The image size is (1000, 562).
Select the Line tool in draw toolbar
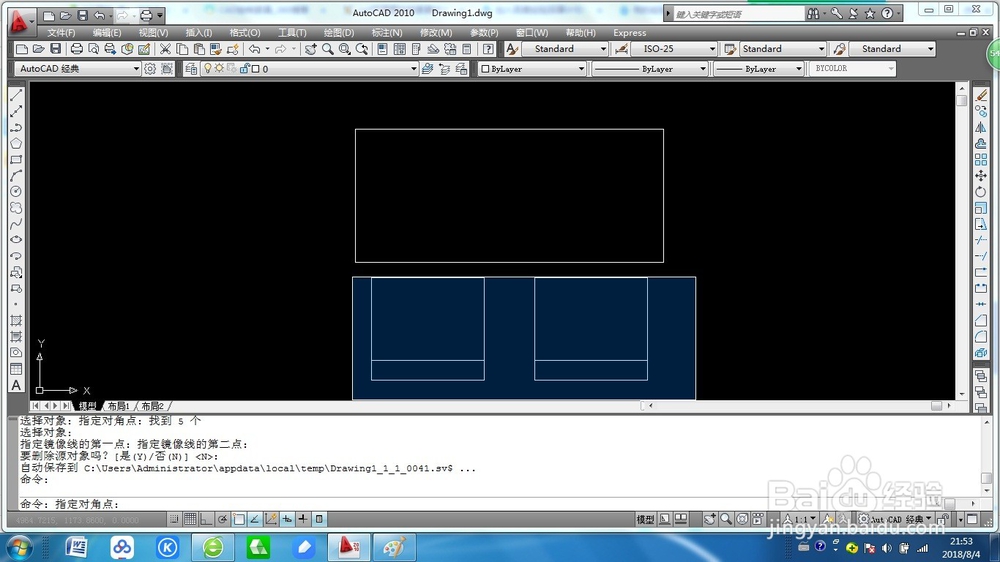16,95
